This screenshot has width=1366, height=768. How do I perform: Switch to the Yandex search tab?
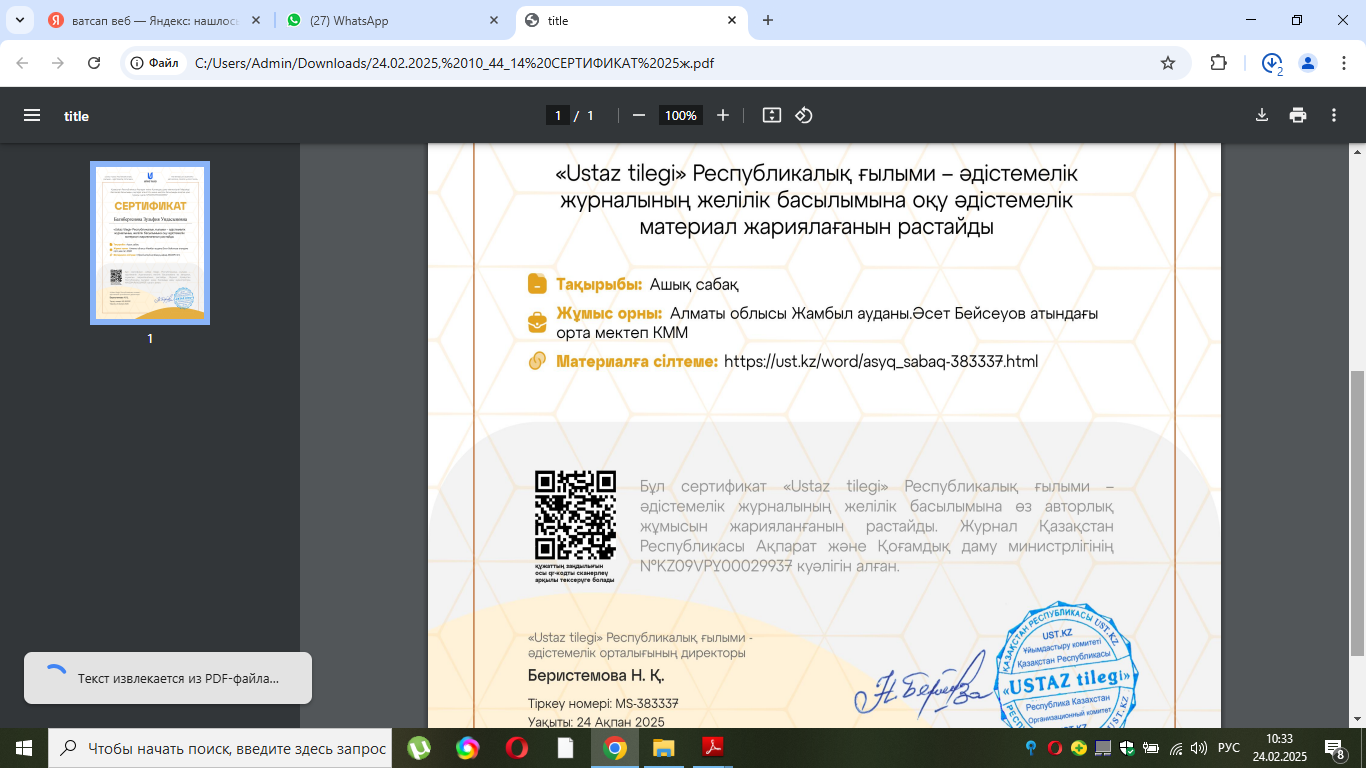click(155, 20)
